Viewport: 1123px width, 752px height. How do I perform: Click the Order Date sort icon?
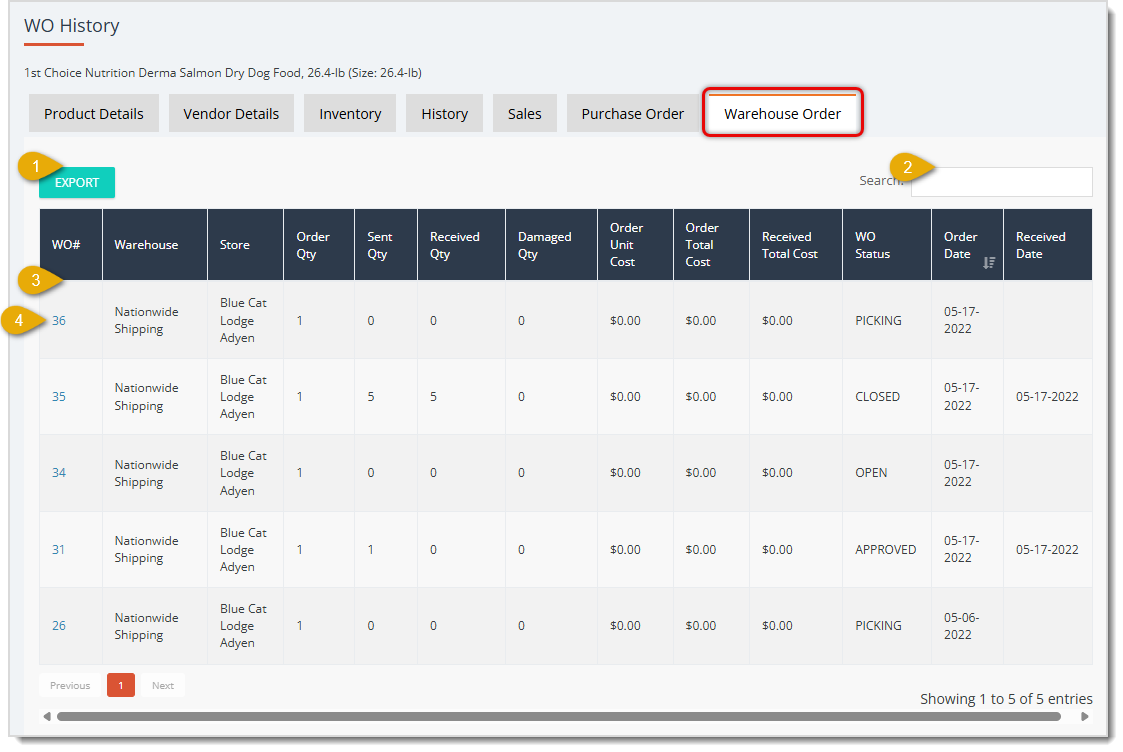(989, 263)
